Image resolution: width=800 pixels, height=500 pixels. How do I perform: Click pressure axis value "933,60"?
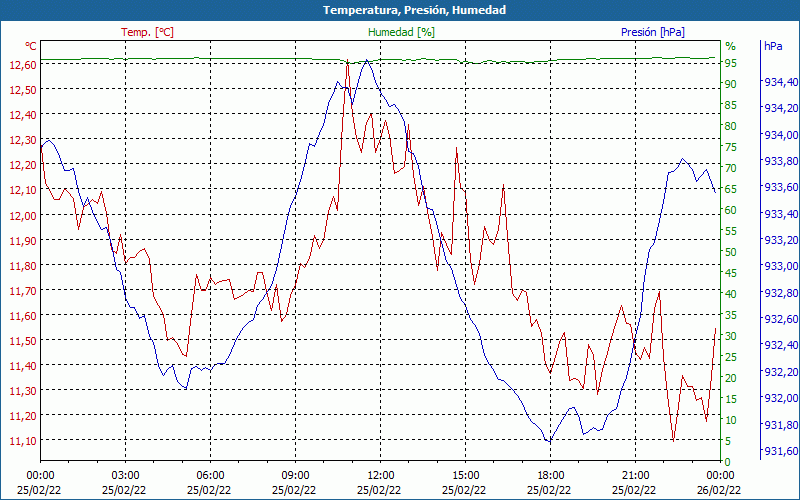781,187
